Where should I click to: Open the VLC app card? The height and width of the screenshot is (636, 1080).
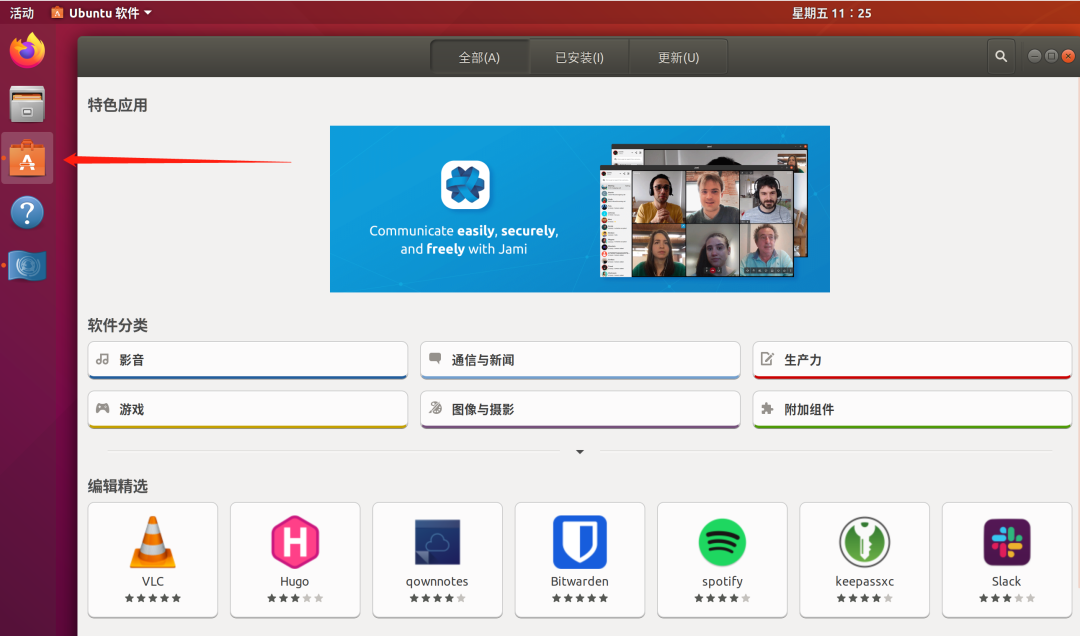coord(153,560)
